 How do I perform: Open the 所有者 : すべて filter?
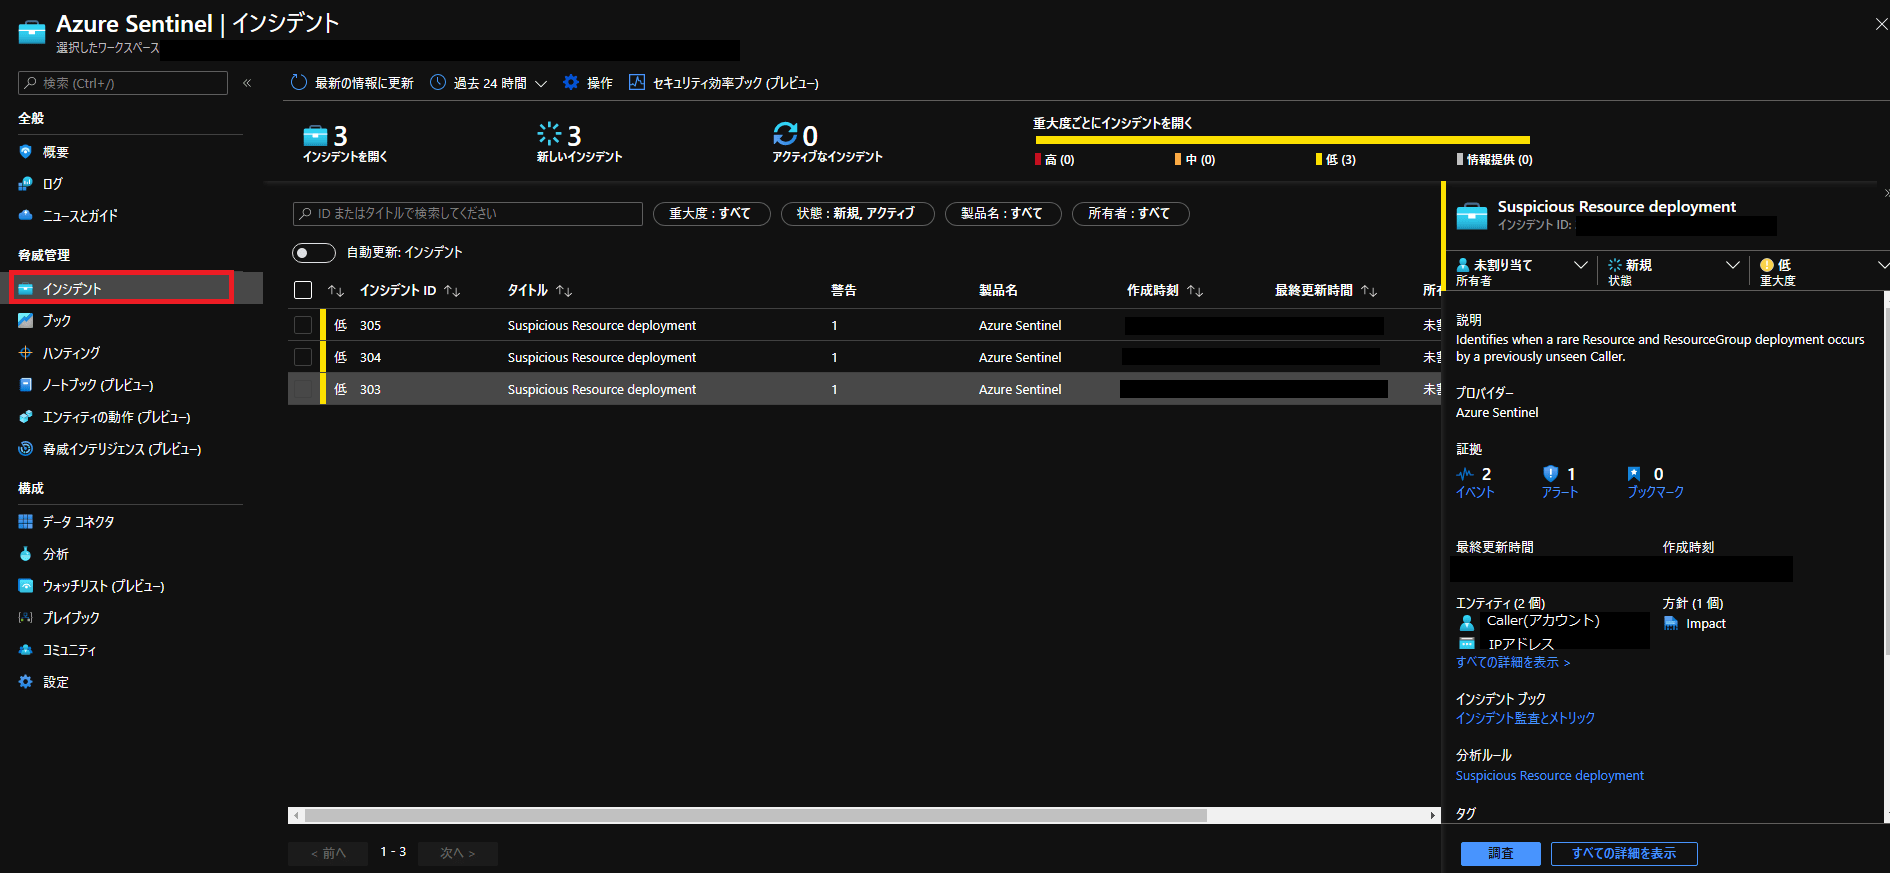pyautogui.click(x=1130, y=213)
